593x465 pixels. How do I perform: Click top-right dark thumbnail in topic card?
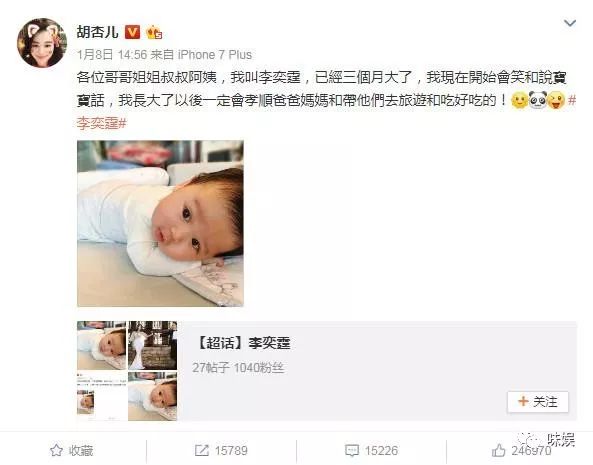pos(152,345)
